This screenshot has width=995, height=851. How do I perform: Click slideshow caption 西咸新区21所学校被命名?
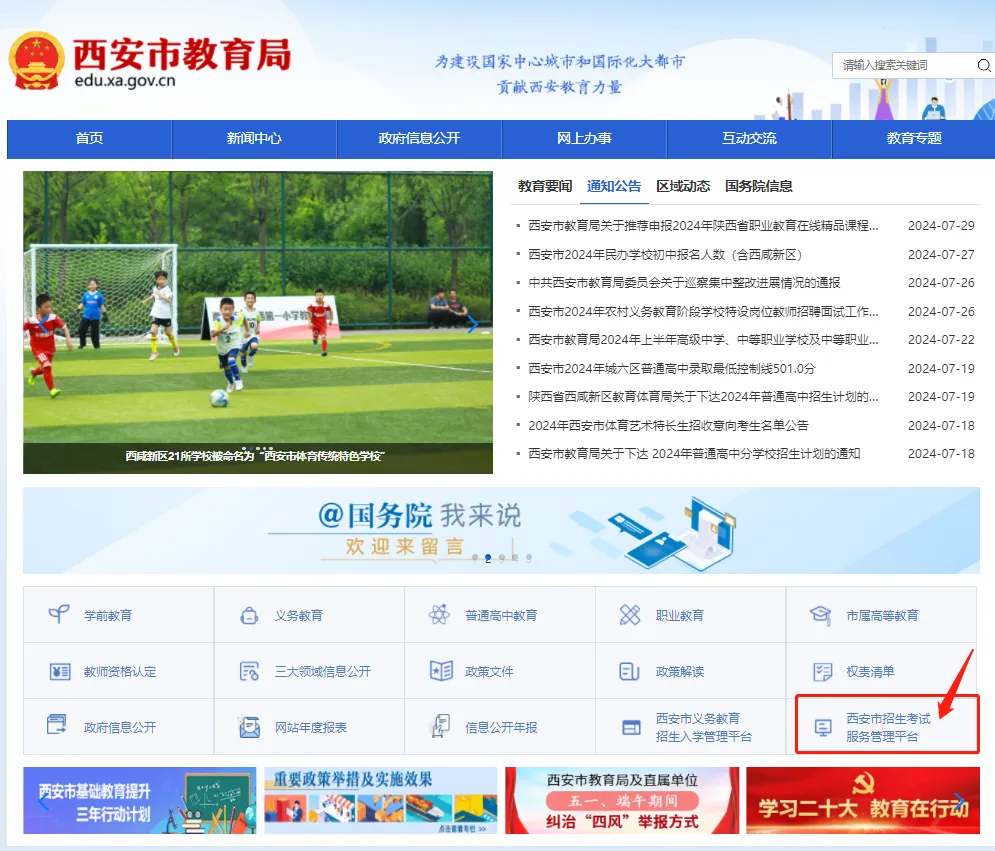point(254,456)
